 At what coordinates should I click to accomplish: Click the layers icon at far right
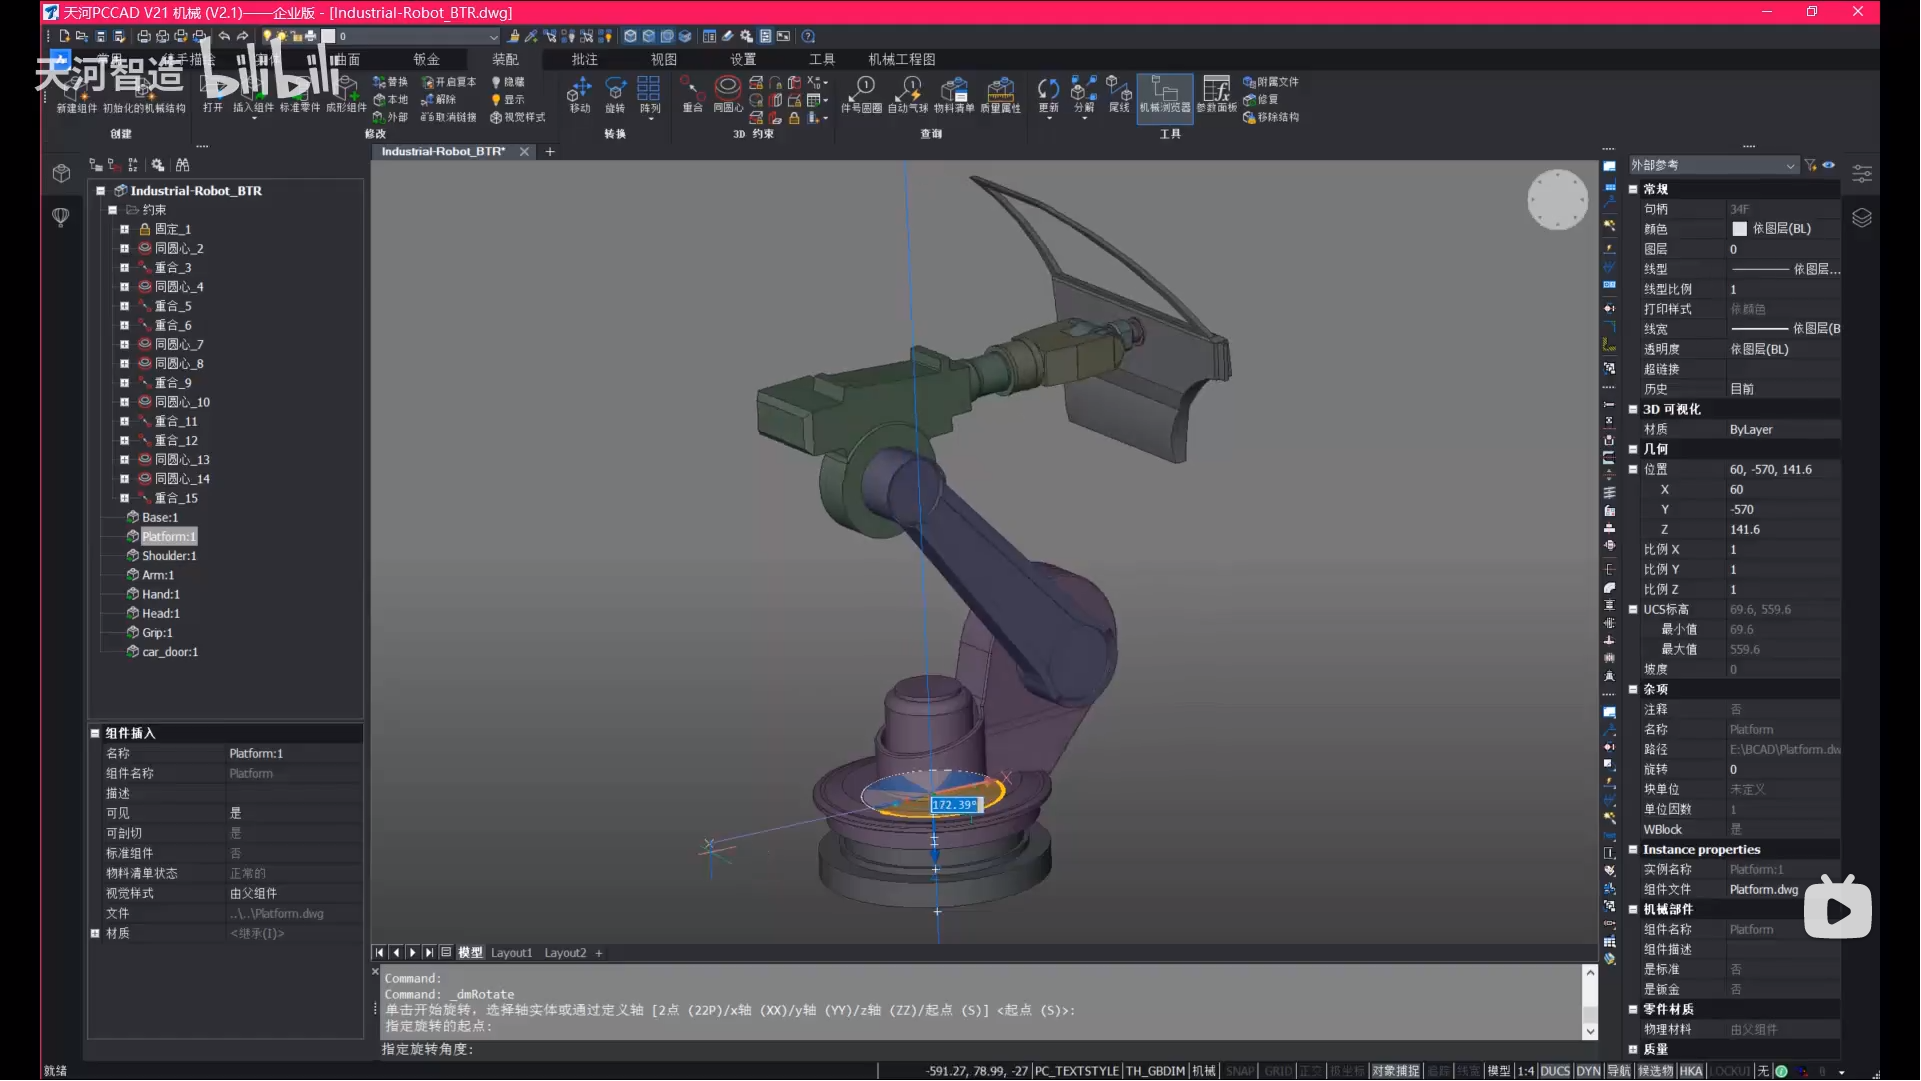1861,218
